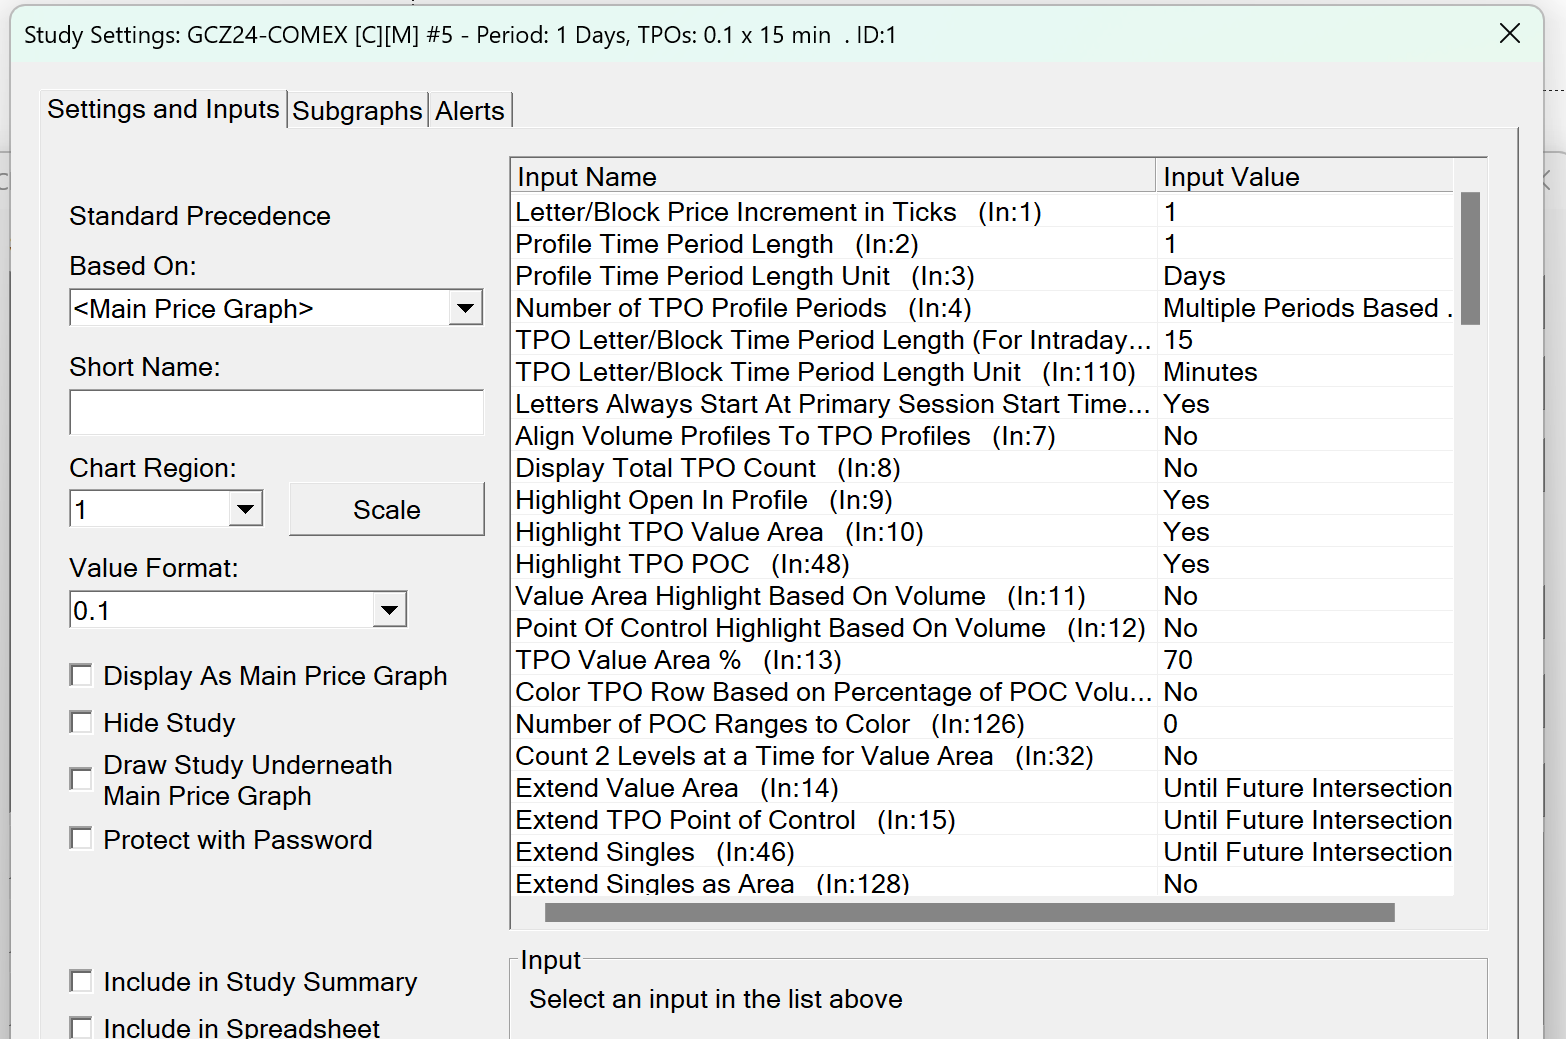Click the vertical scrollbar of inputs list
This screenshot has width=1566, height=1039.
tap(1469, 259)
